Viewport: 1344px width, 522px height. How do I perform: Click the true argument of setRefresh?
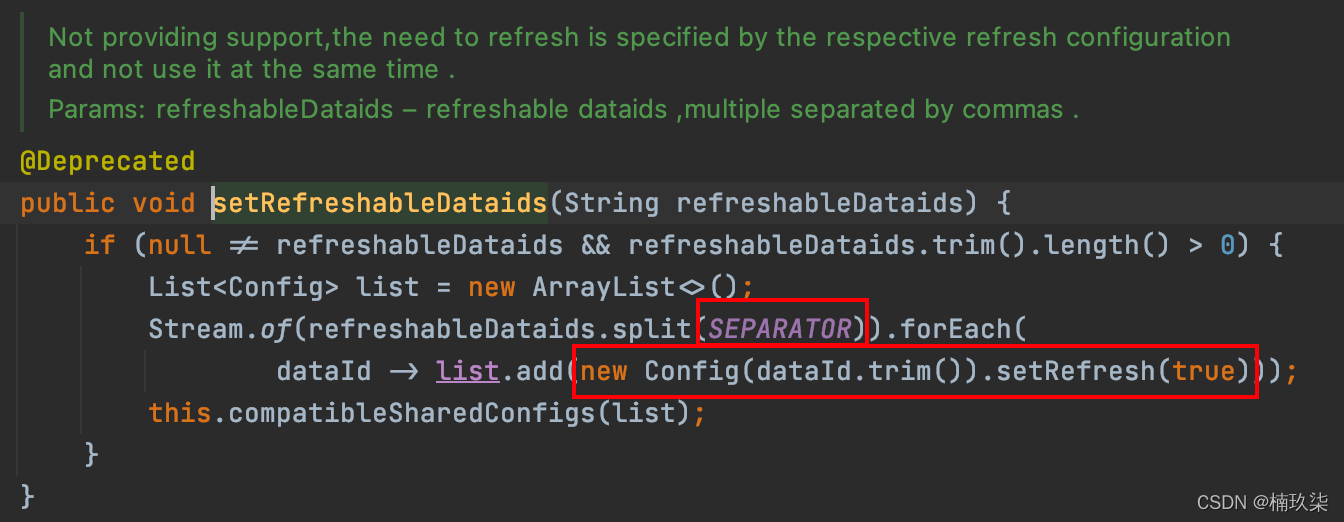[1204, 371]
